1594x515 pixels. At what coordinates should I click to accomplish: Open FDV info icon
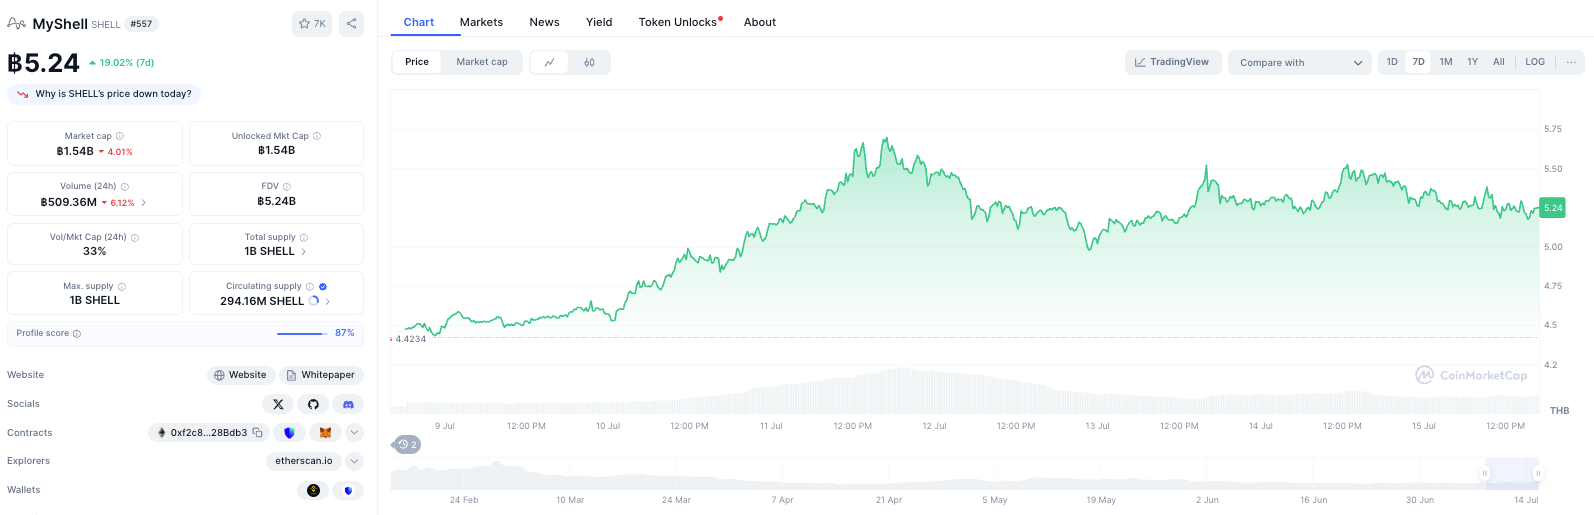click(x=287, y=187)
